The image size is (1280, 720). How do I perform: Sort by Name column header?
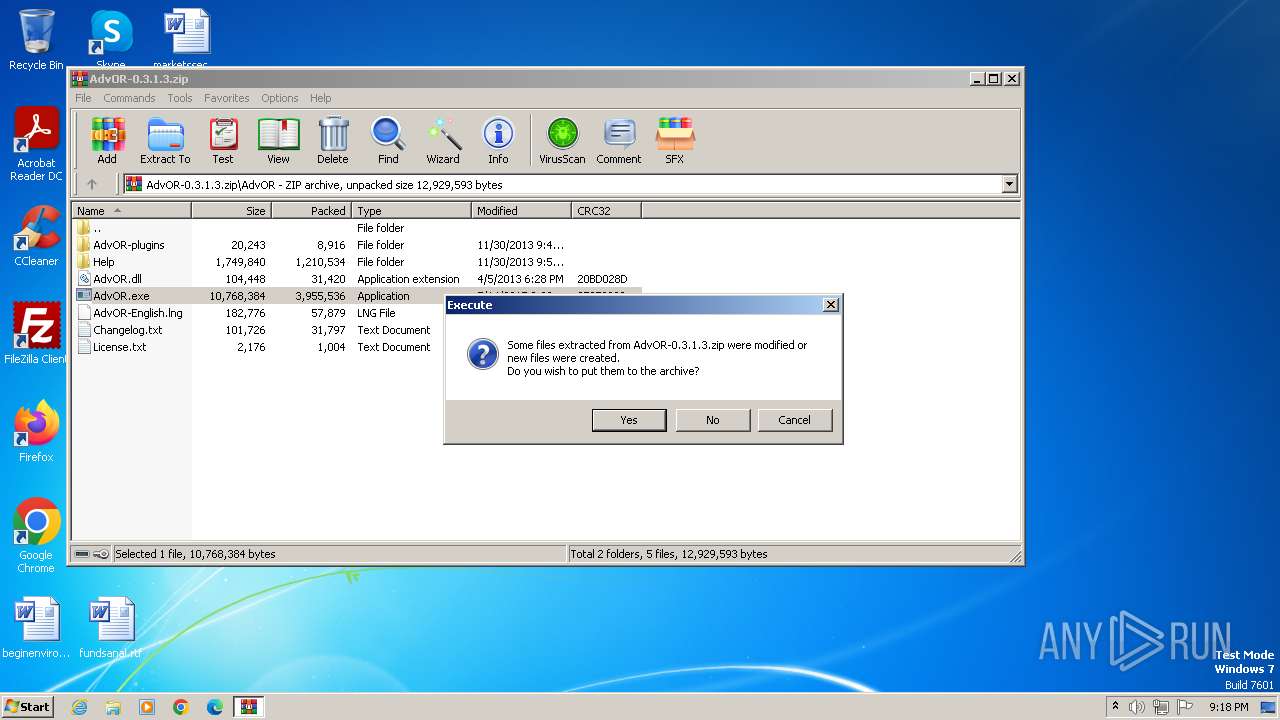[131, 210]
